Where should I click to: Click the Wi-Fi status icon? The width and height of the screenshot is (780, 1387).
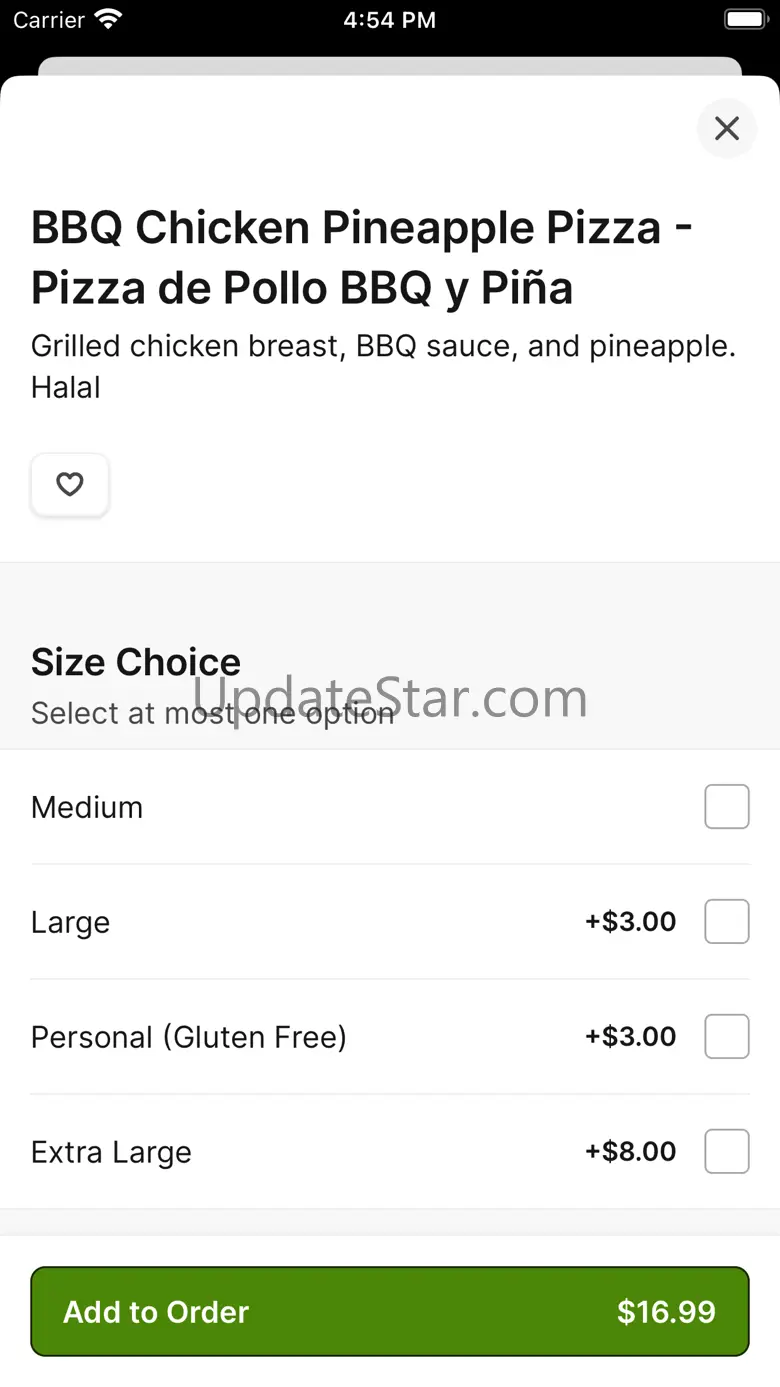(107, 20)
